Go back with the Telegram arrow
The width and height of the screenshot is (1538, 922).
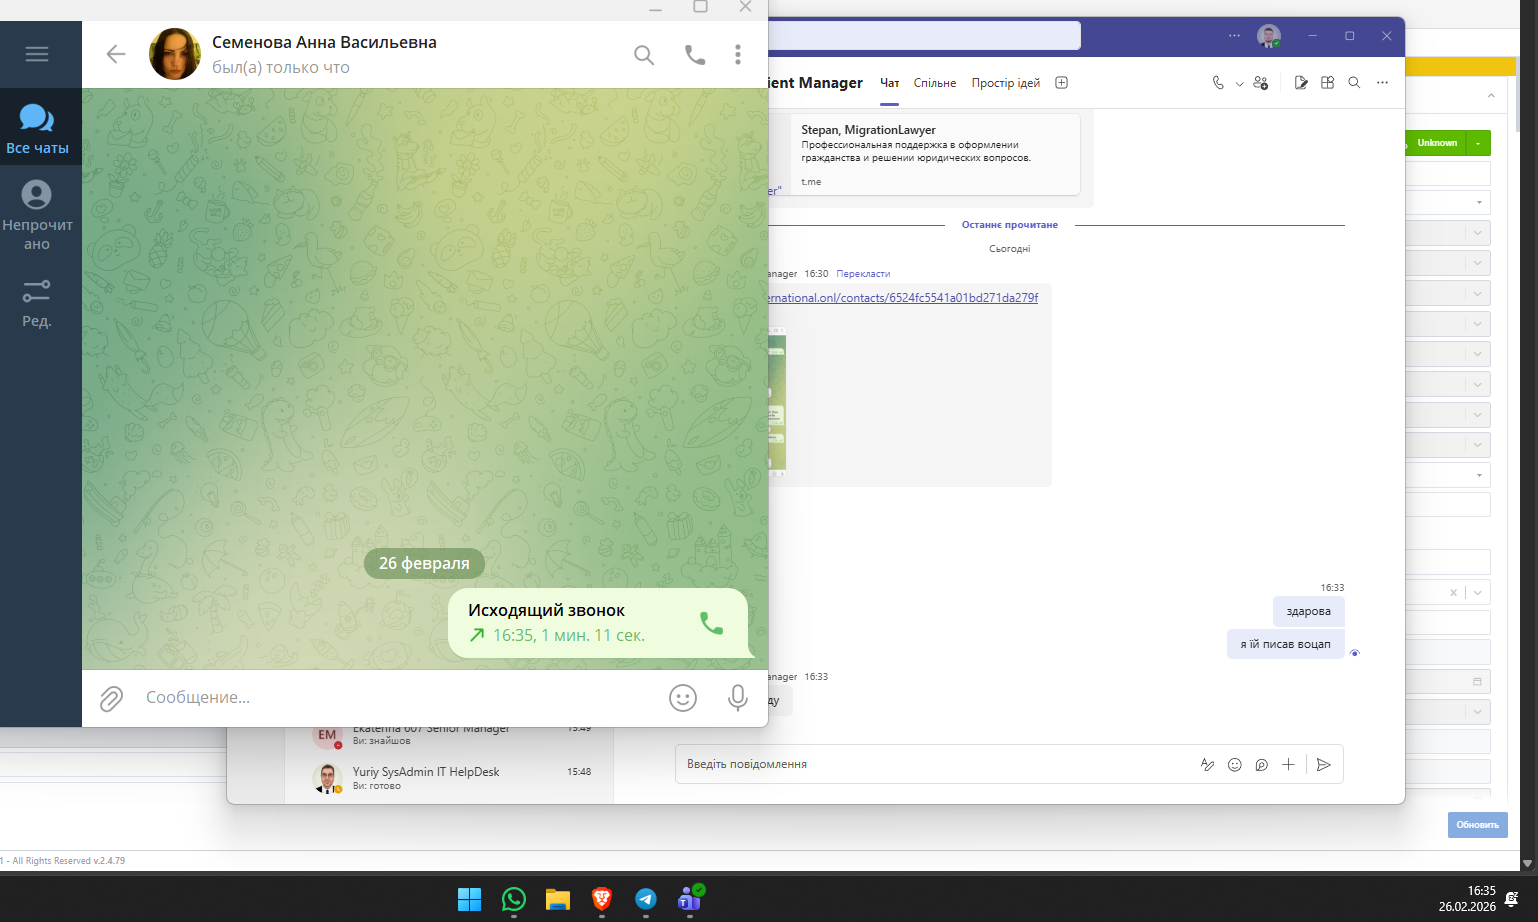click(116, 54)
